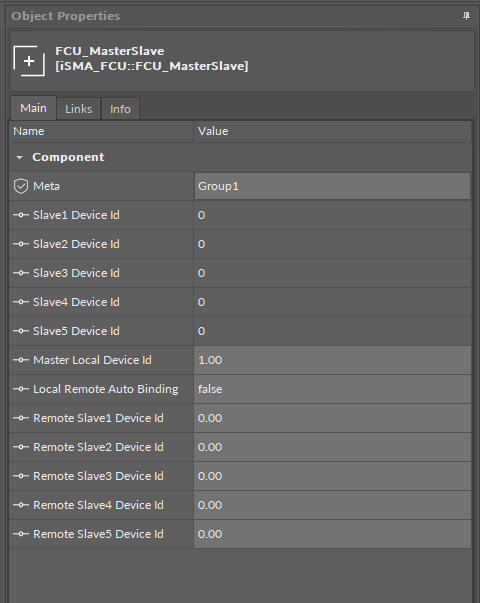Screen dimensions: 480x603
Task: Switch to the Links tab
Action: [78, 109]
